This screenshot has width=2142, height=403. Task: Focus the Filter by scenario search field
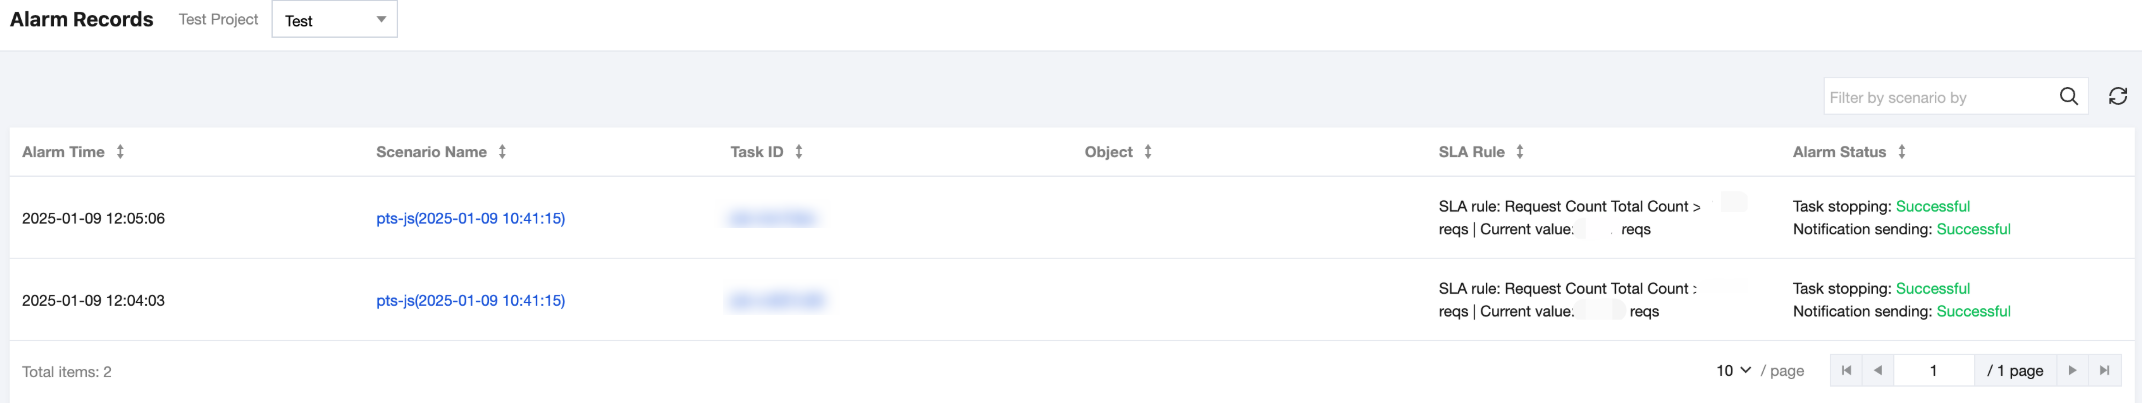1936,97
